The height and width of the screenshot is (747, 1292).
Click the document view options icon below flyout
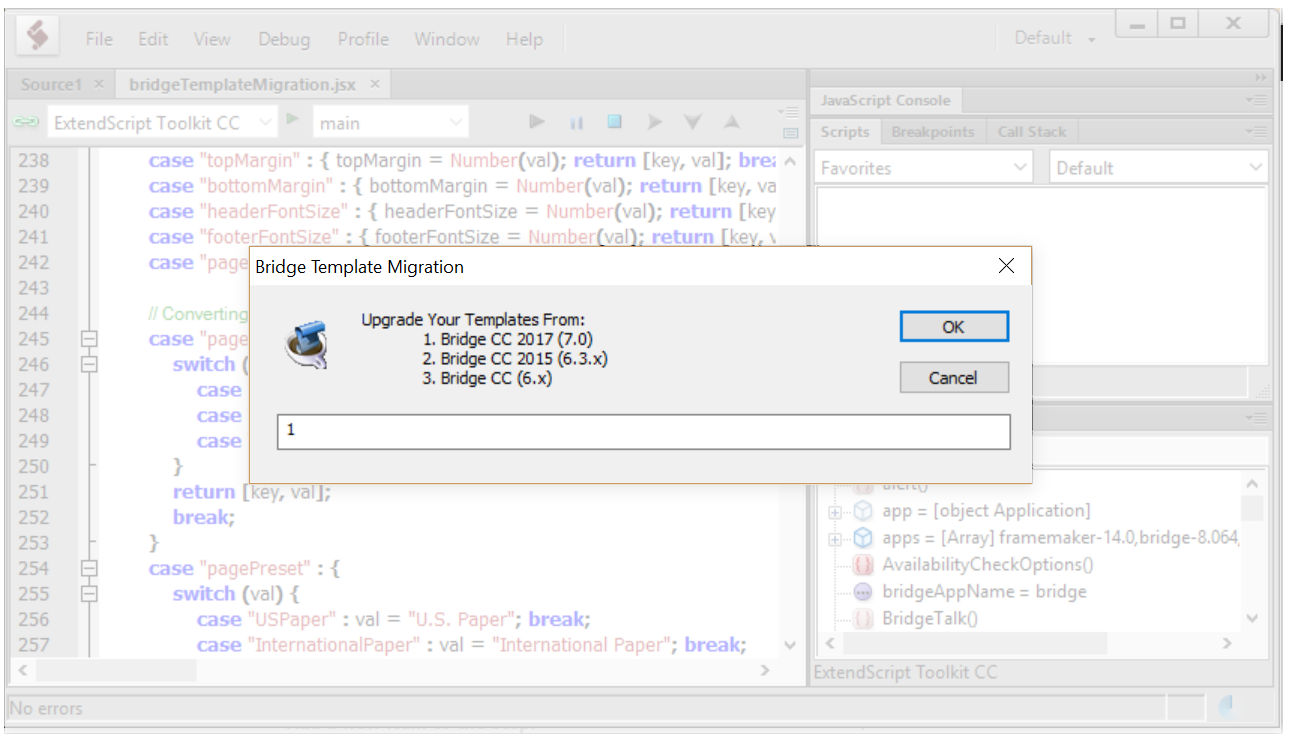coord(791,132)
